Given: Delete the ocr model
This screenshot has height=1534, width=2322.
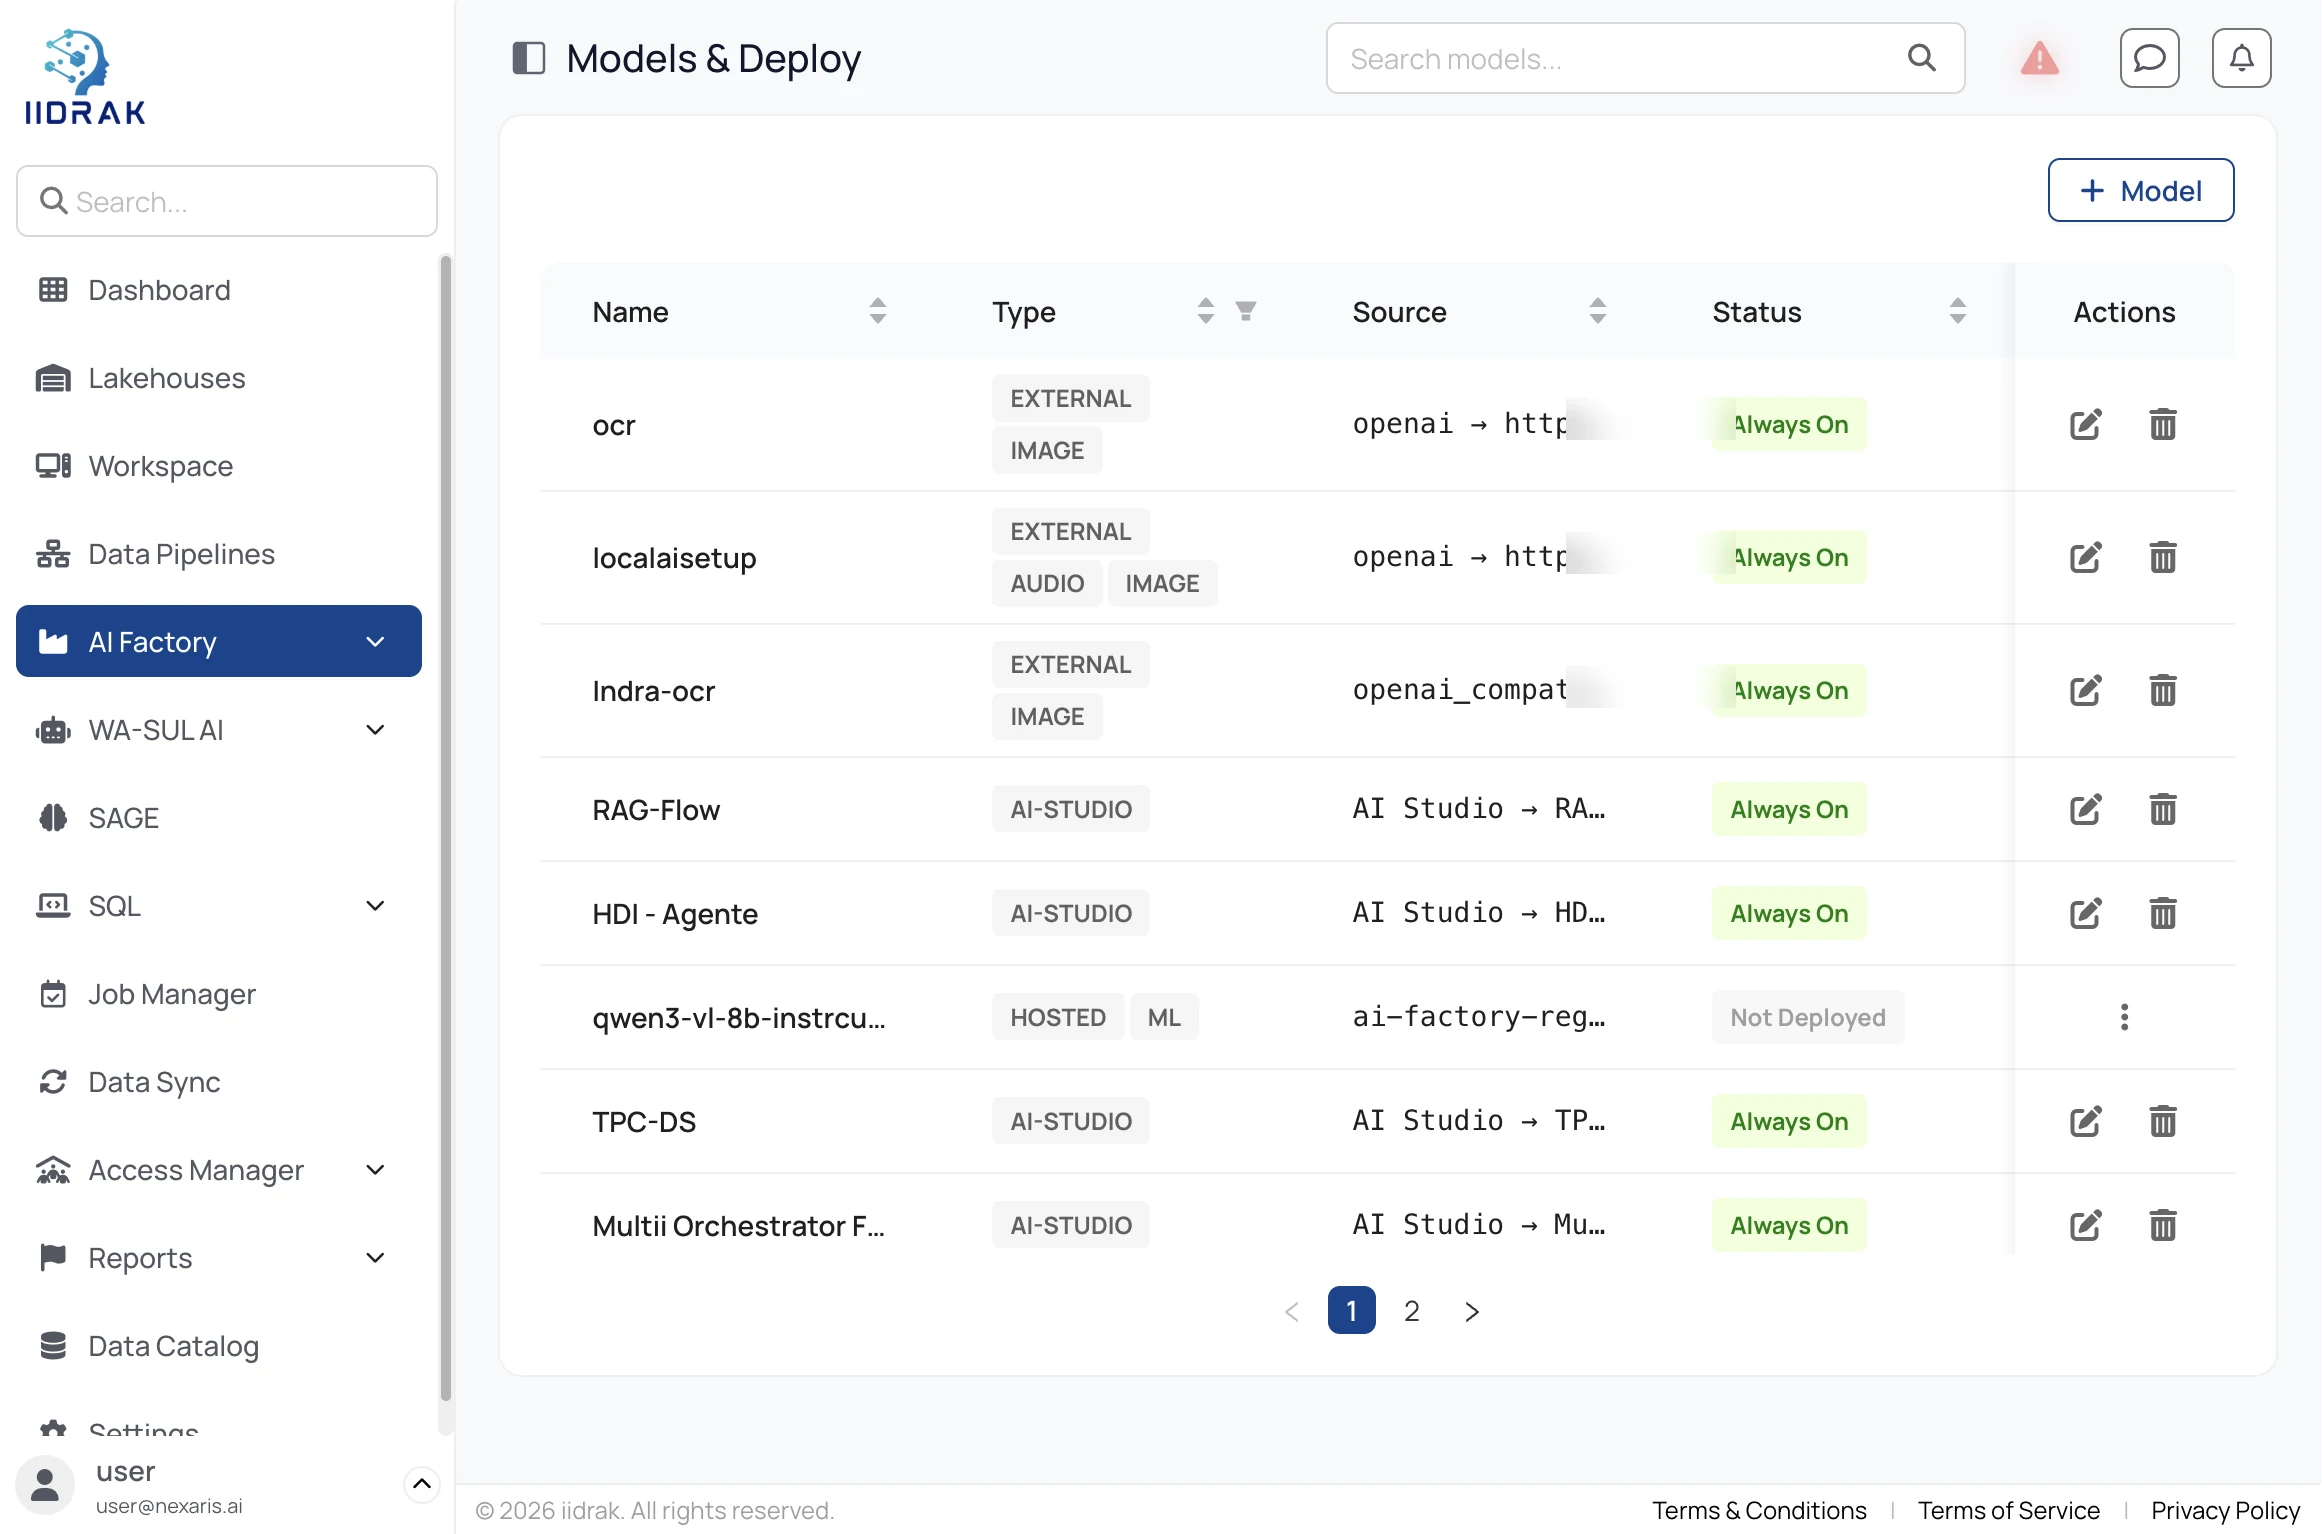Looking at the screenshot, I should (2162, 424).
